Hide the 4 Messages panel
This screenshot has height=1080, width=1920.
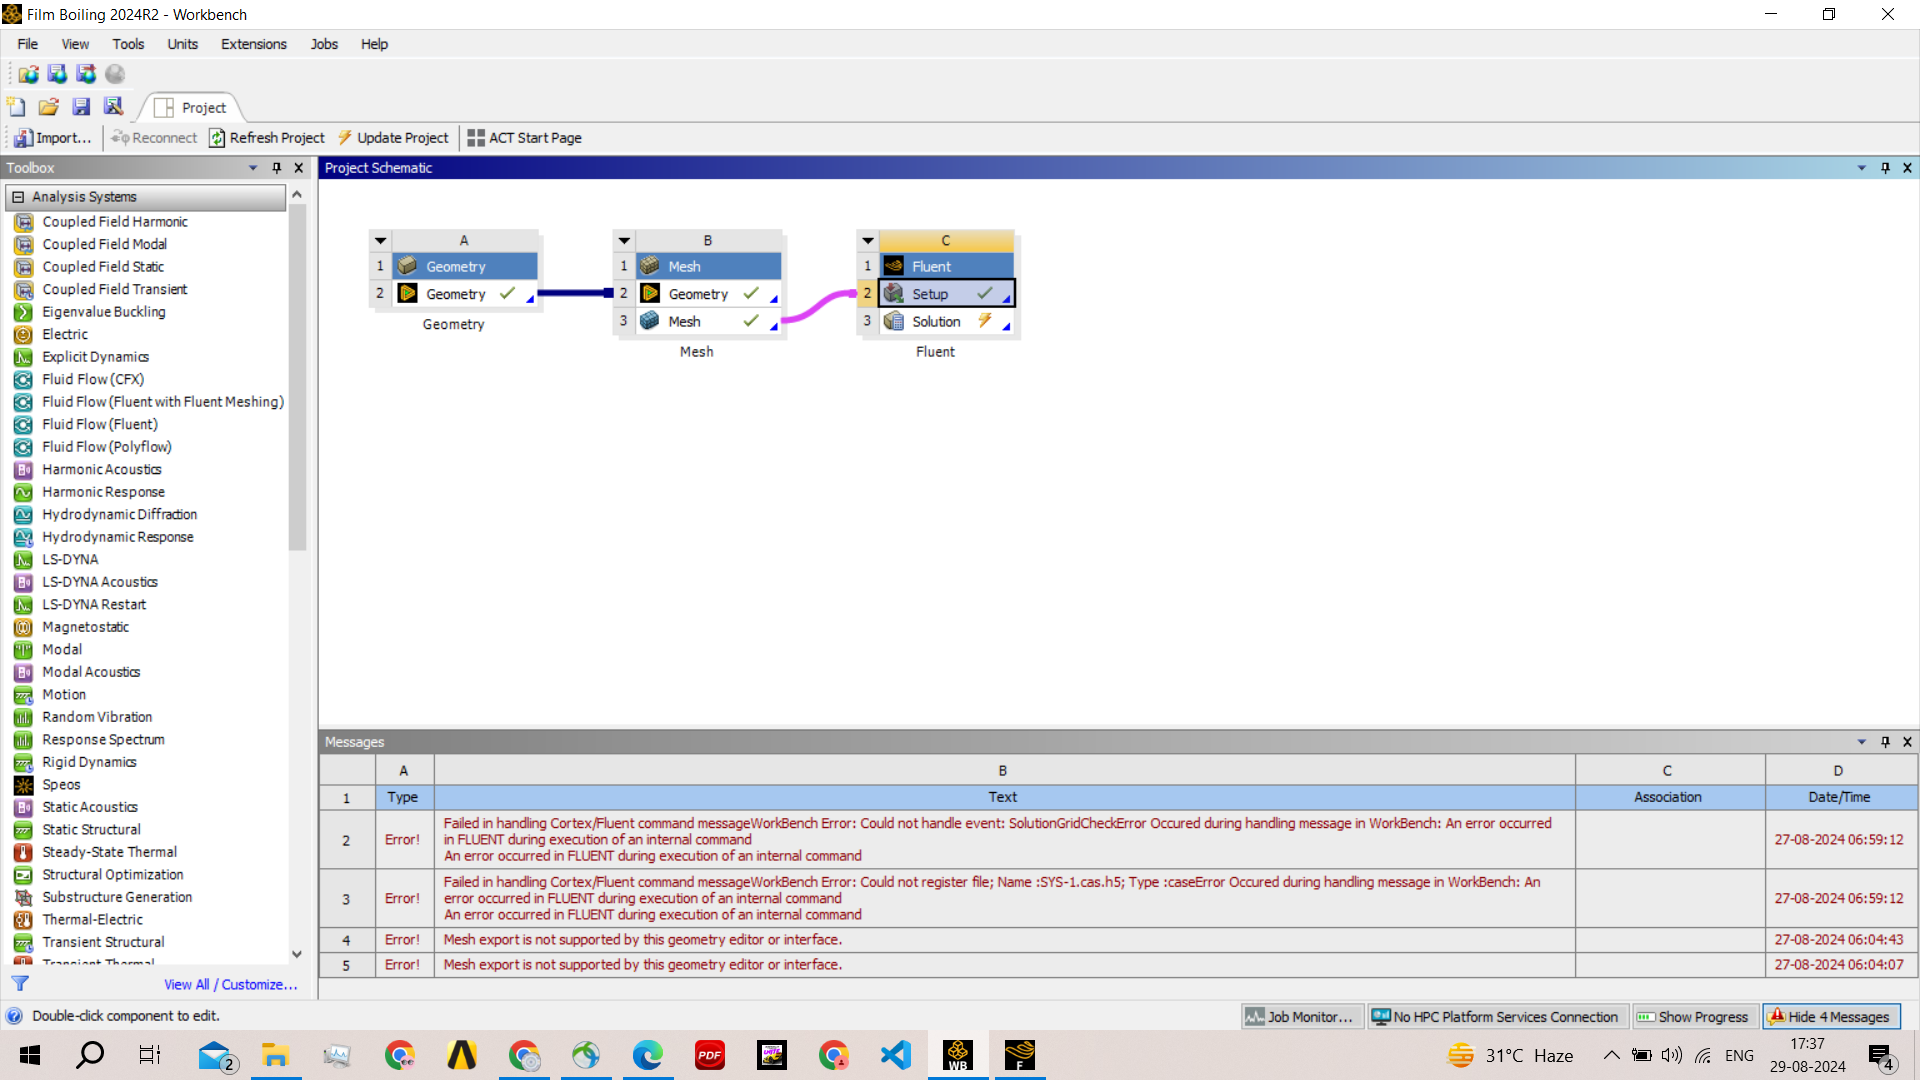1832,1017
